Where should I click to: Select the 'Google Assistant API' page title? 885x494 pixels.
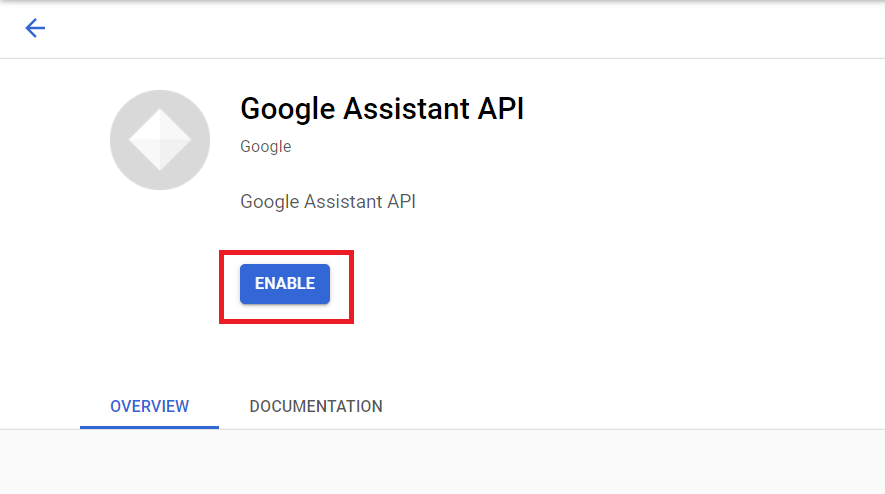tap(382, 109)
